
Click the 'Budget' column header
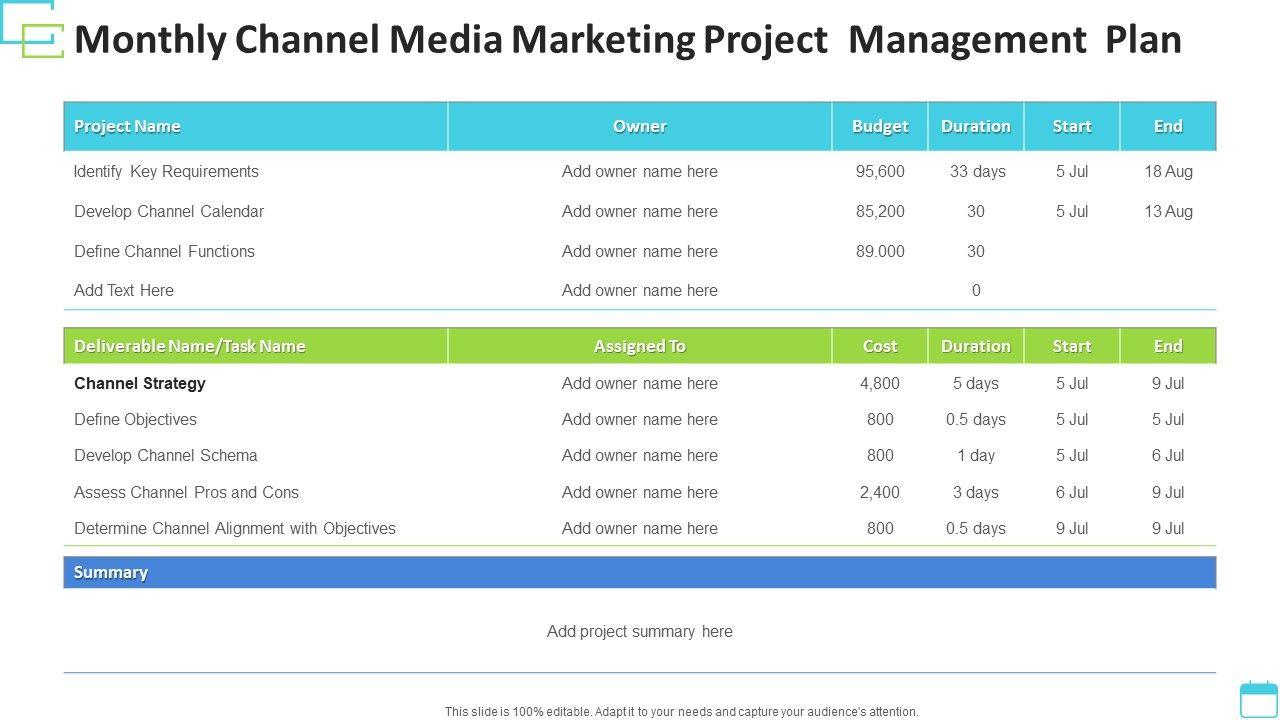[880, 126]
